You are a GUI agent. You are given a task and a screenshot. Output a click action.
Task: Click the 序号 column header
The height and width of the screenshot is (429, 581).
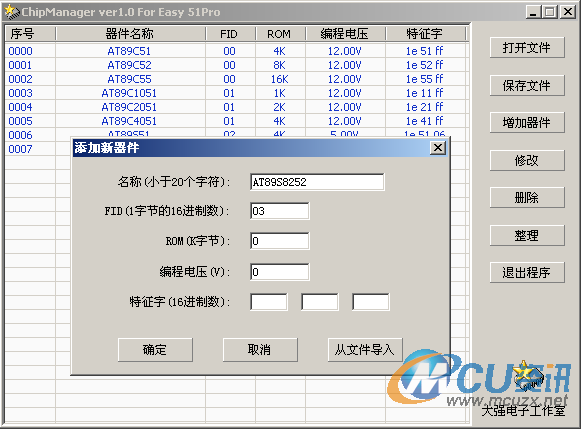point(30,34)
